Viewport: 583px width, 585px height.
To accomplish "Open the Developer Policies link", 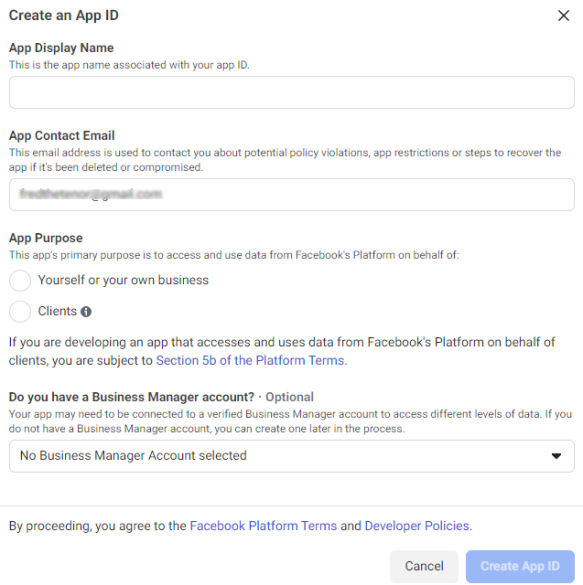I will click(418, 526).
